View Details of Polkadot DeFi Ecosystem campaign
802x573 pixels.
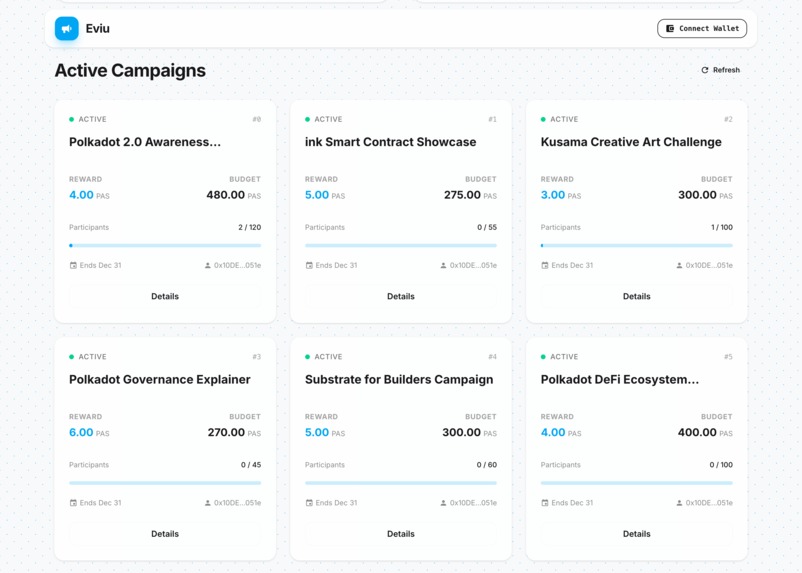pos(636,534)
